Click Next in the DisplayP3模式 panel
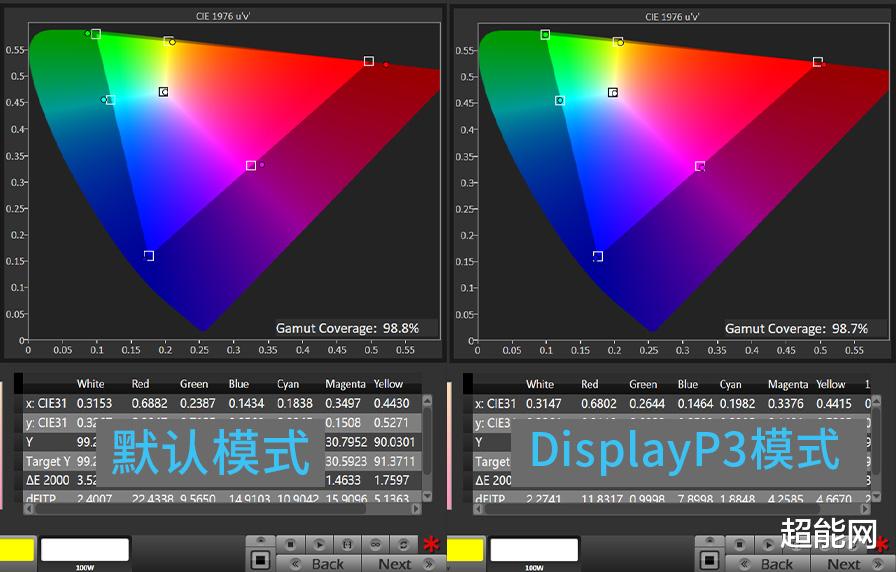The image size is (896, 572). pos(853,563)
